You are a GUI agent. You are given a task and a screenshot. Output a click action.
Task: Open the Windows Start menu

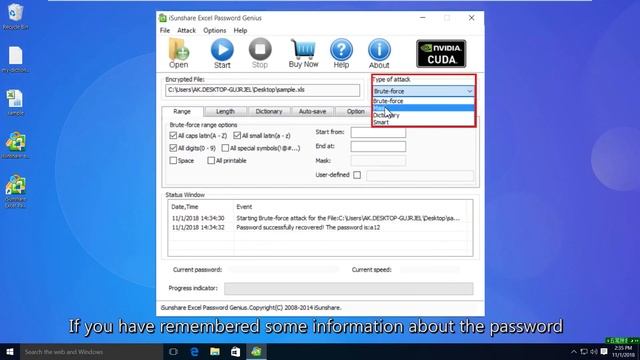[x=10, y=351]
